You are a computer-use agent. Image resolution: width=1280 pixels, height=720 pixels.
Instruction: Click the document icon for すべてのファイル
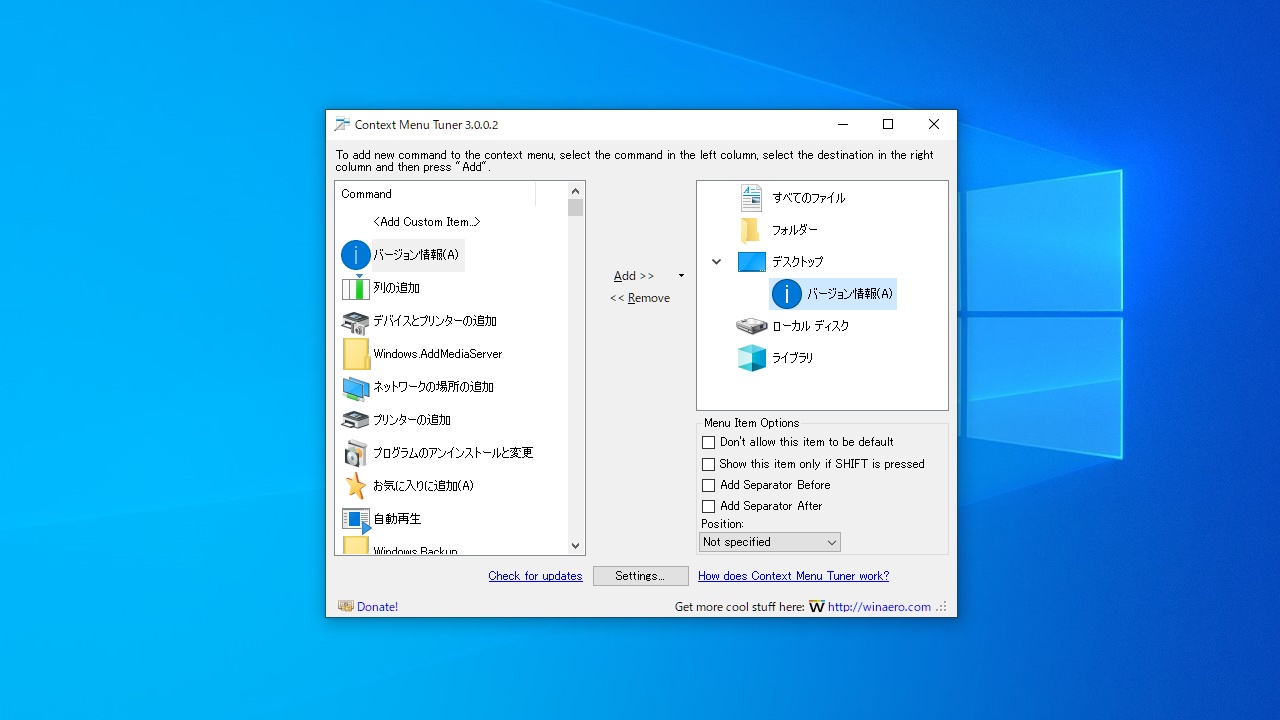click(x=751, y=198)
